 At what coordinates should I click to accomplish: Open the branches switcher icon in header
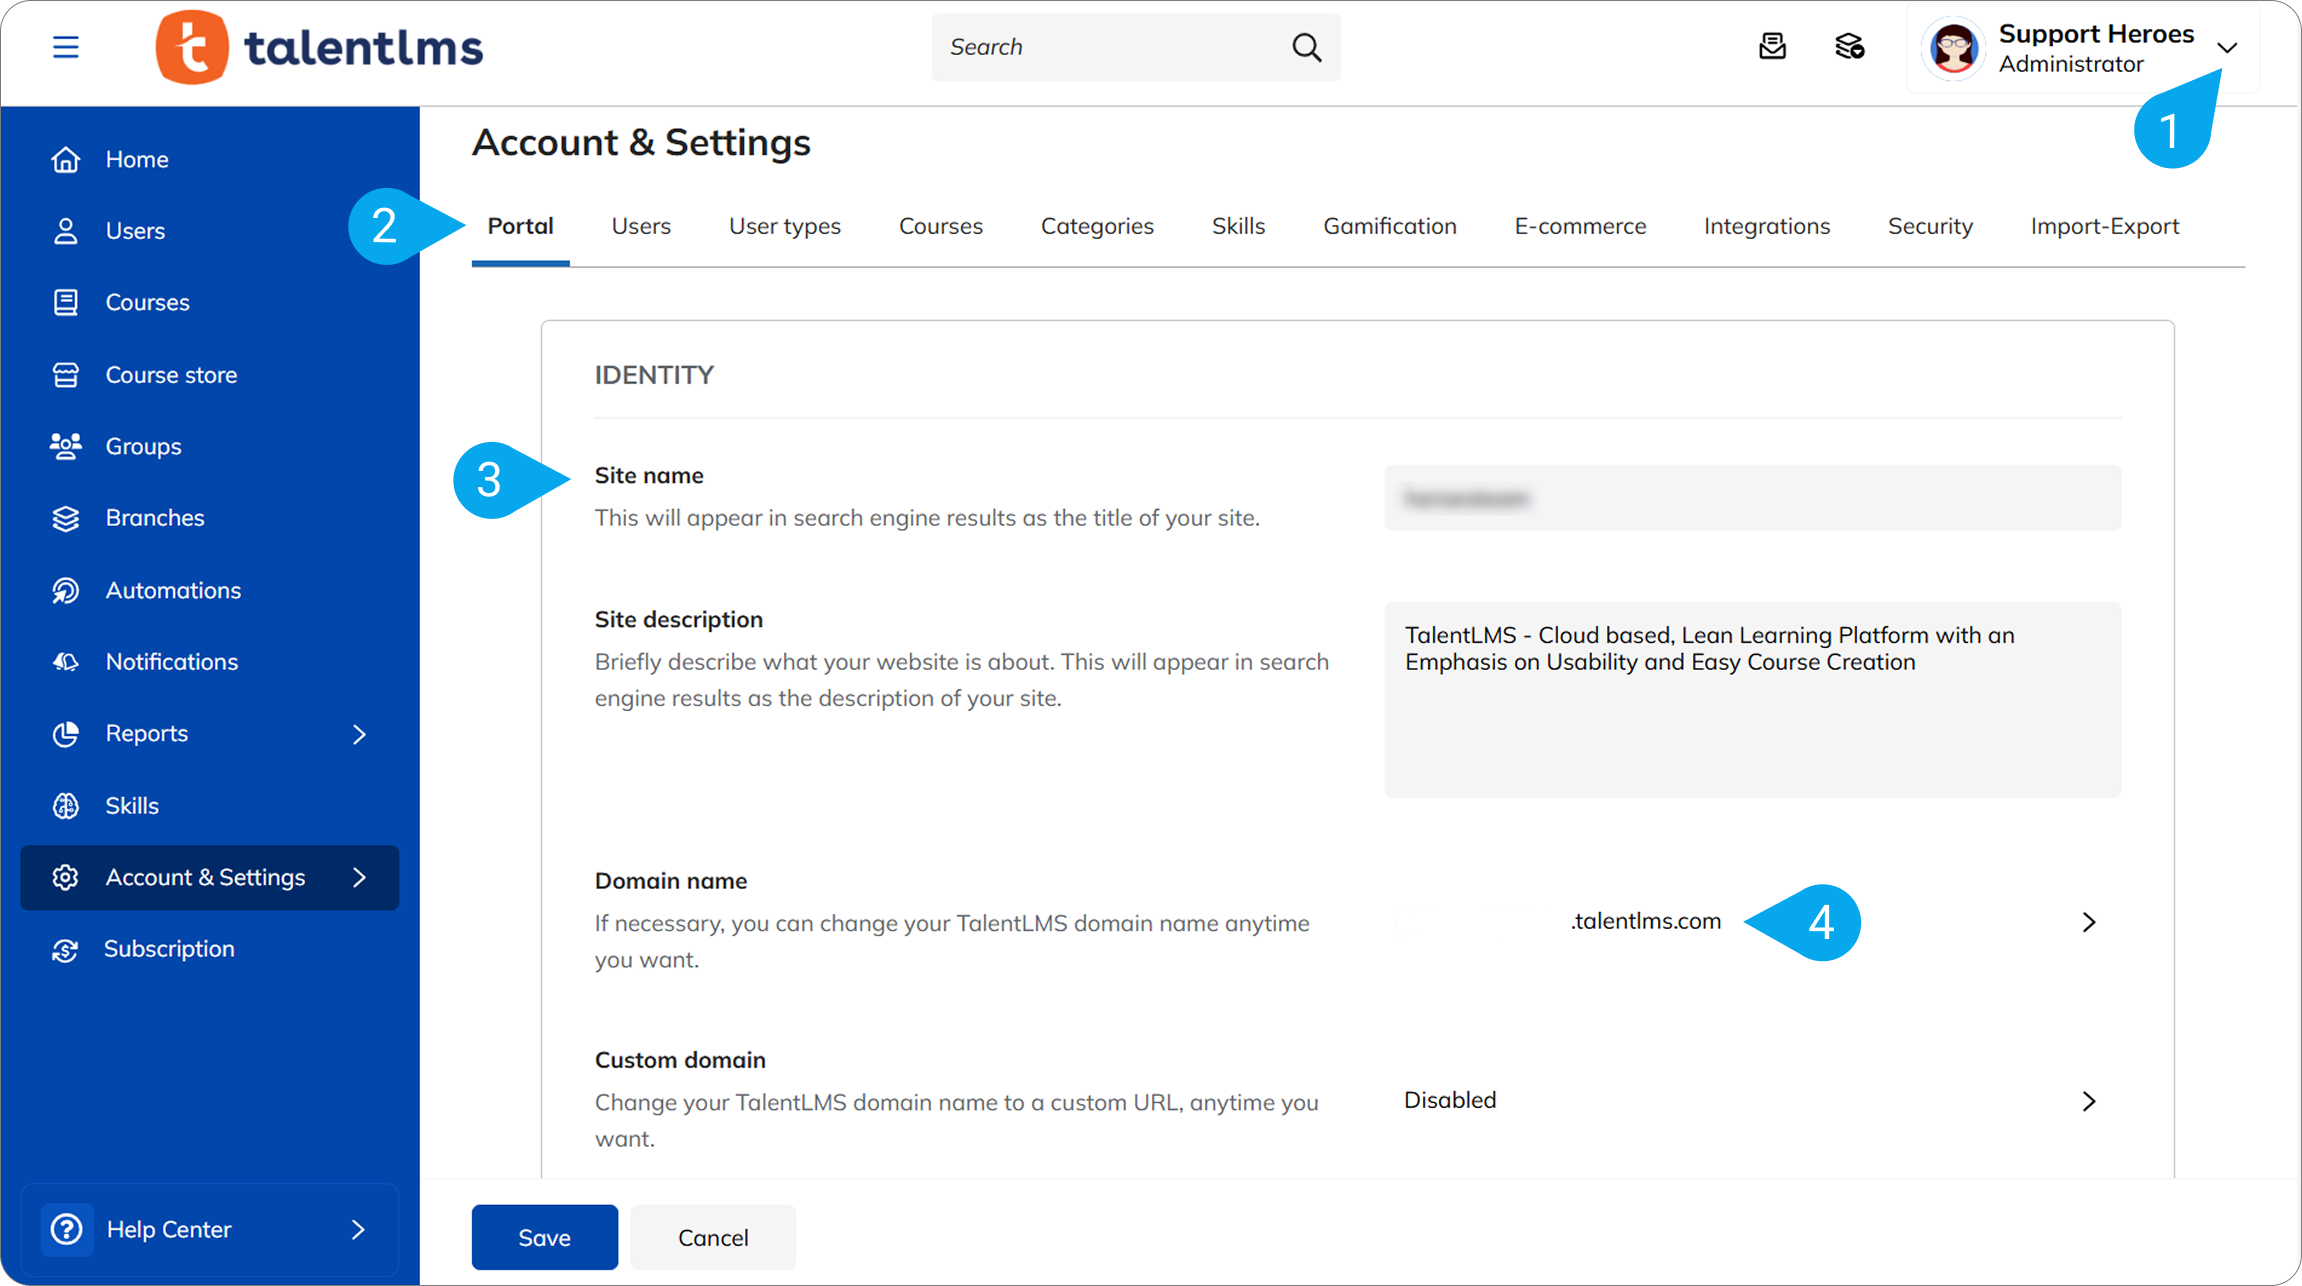coord(1849,46)
